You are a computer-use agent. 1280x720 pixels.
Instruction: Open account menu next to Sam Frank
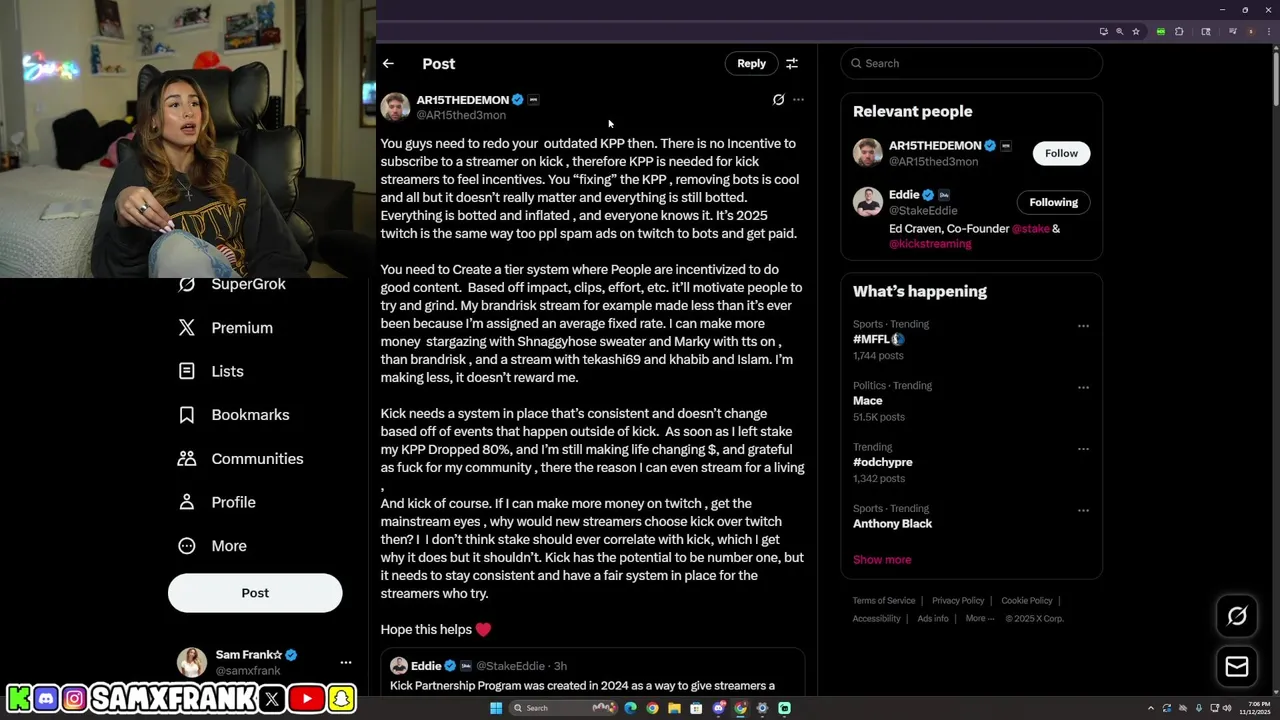346,662
